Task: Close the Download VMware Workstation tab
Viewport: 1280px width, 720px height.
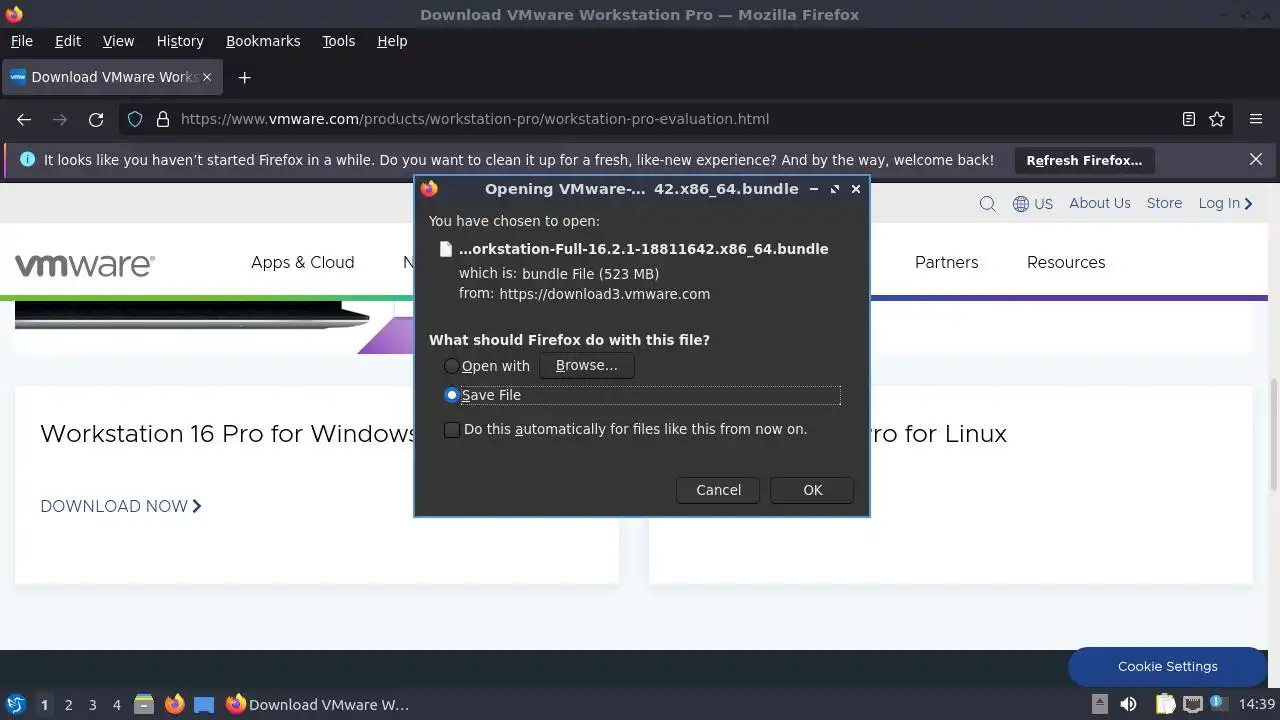Action: [x=207, y=77]
